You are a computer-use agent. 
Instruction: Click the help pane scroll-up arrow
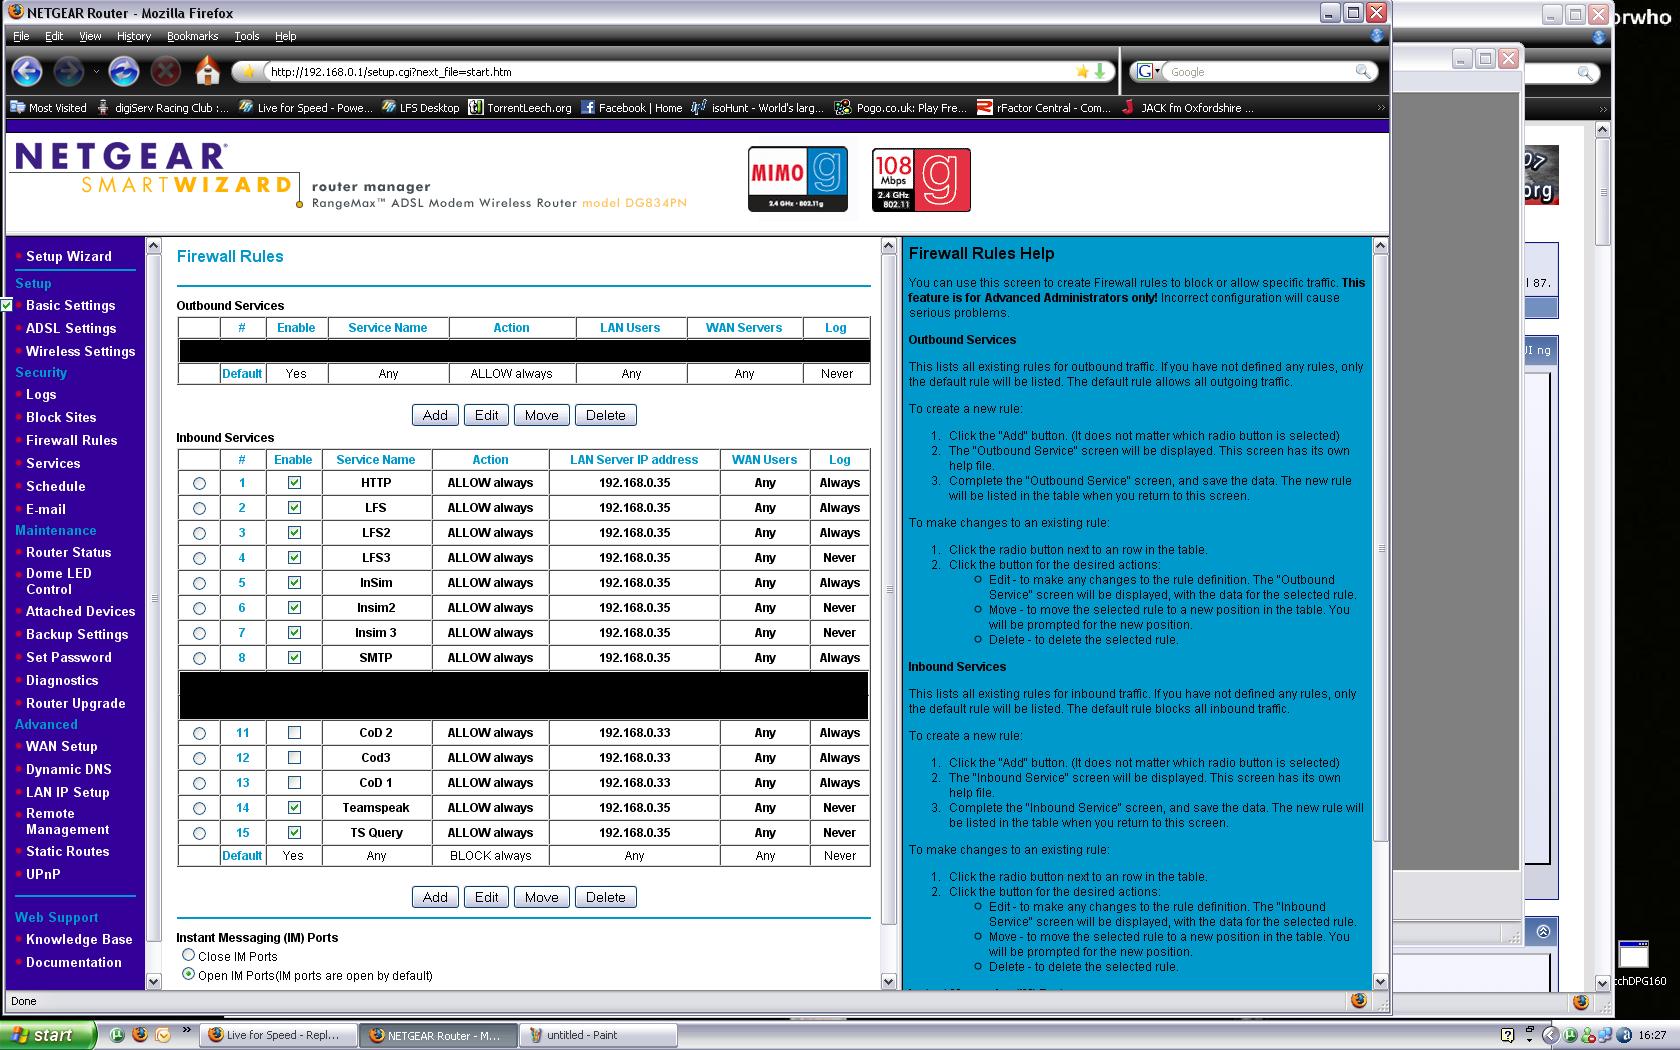point(1380,245)
